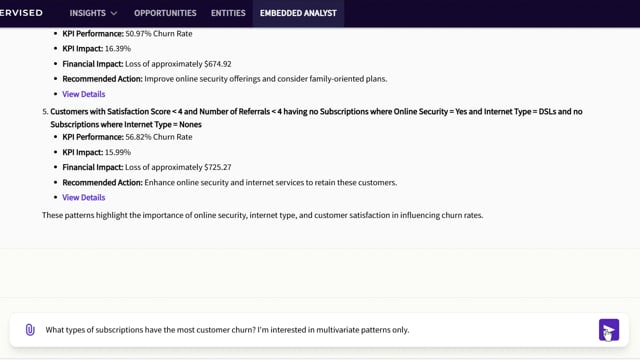Screen dimensions: 640x360
Task: Click the $725.27 Financial Impact line
Action: point(147,167)
